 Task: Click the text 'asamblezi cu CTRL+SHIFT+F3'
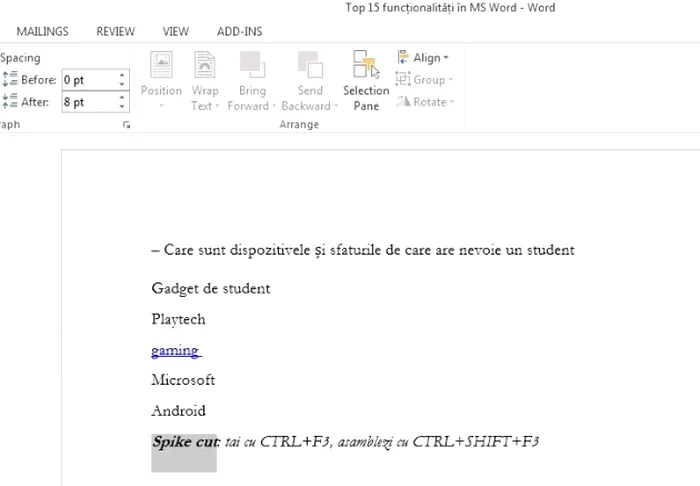coord(438,442)
